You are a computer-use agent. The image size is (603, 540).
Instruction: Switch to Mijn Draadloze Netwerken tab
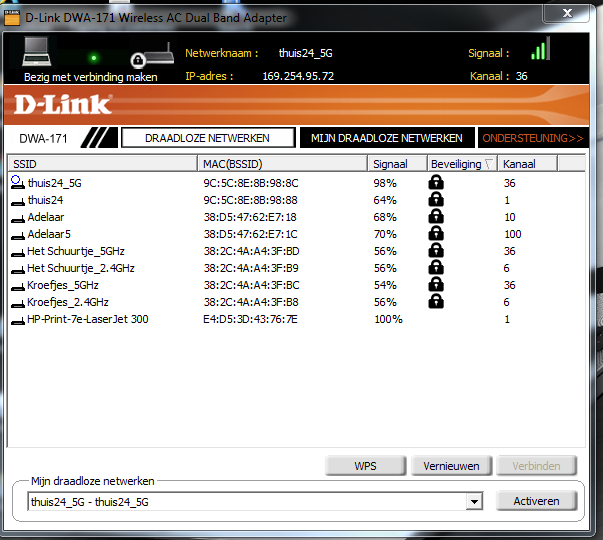pyautogui.click(x=387, y=138)
